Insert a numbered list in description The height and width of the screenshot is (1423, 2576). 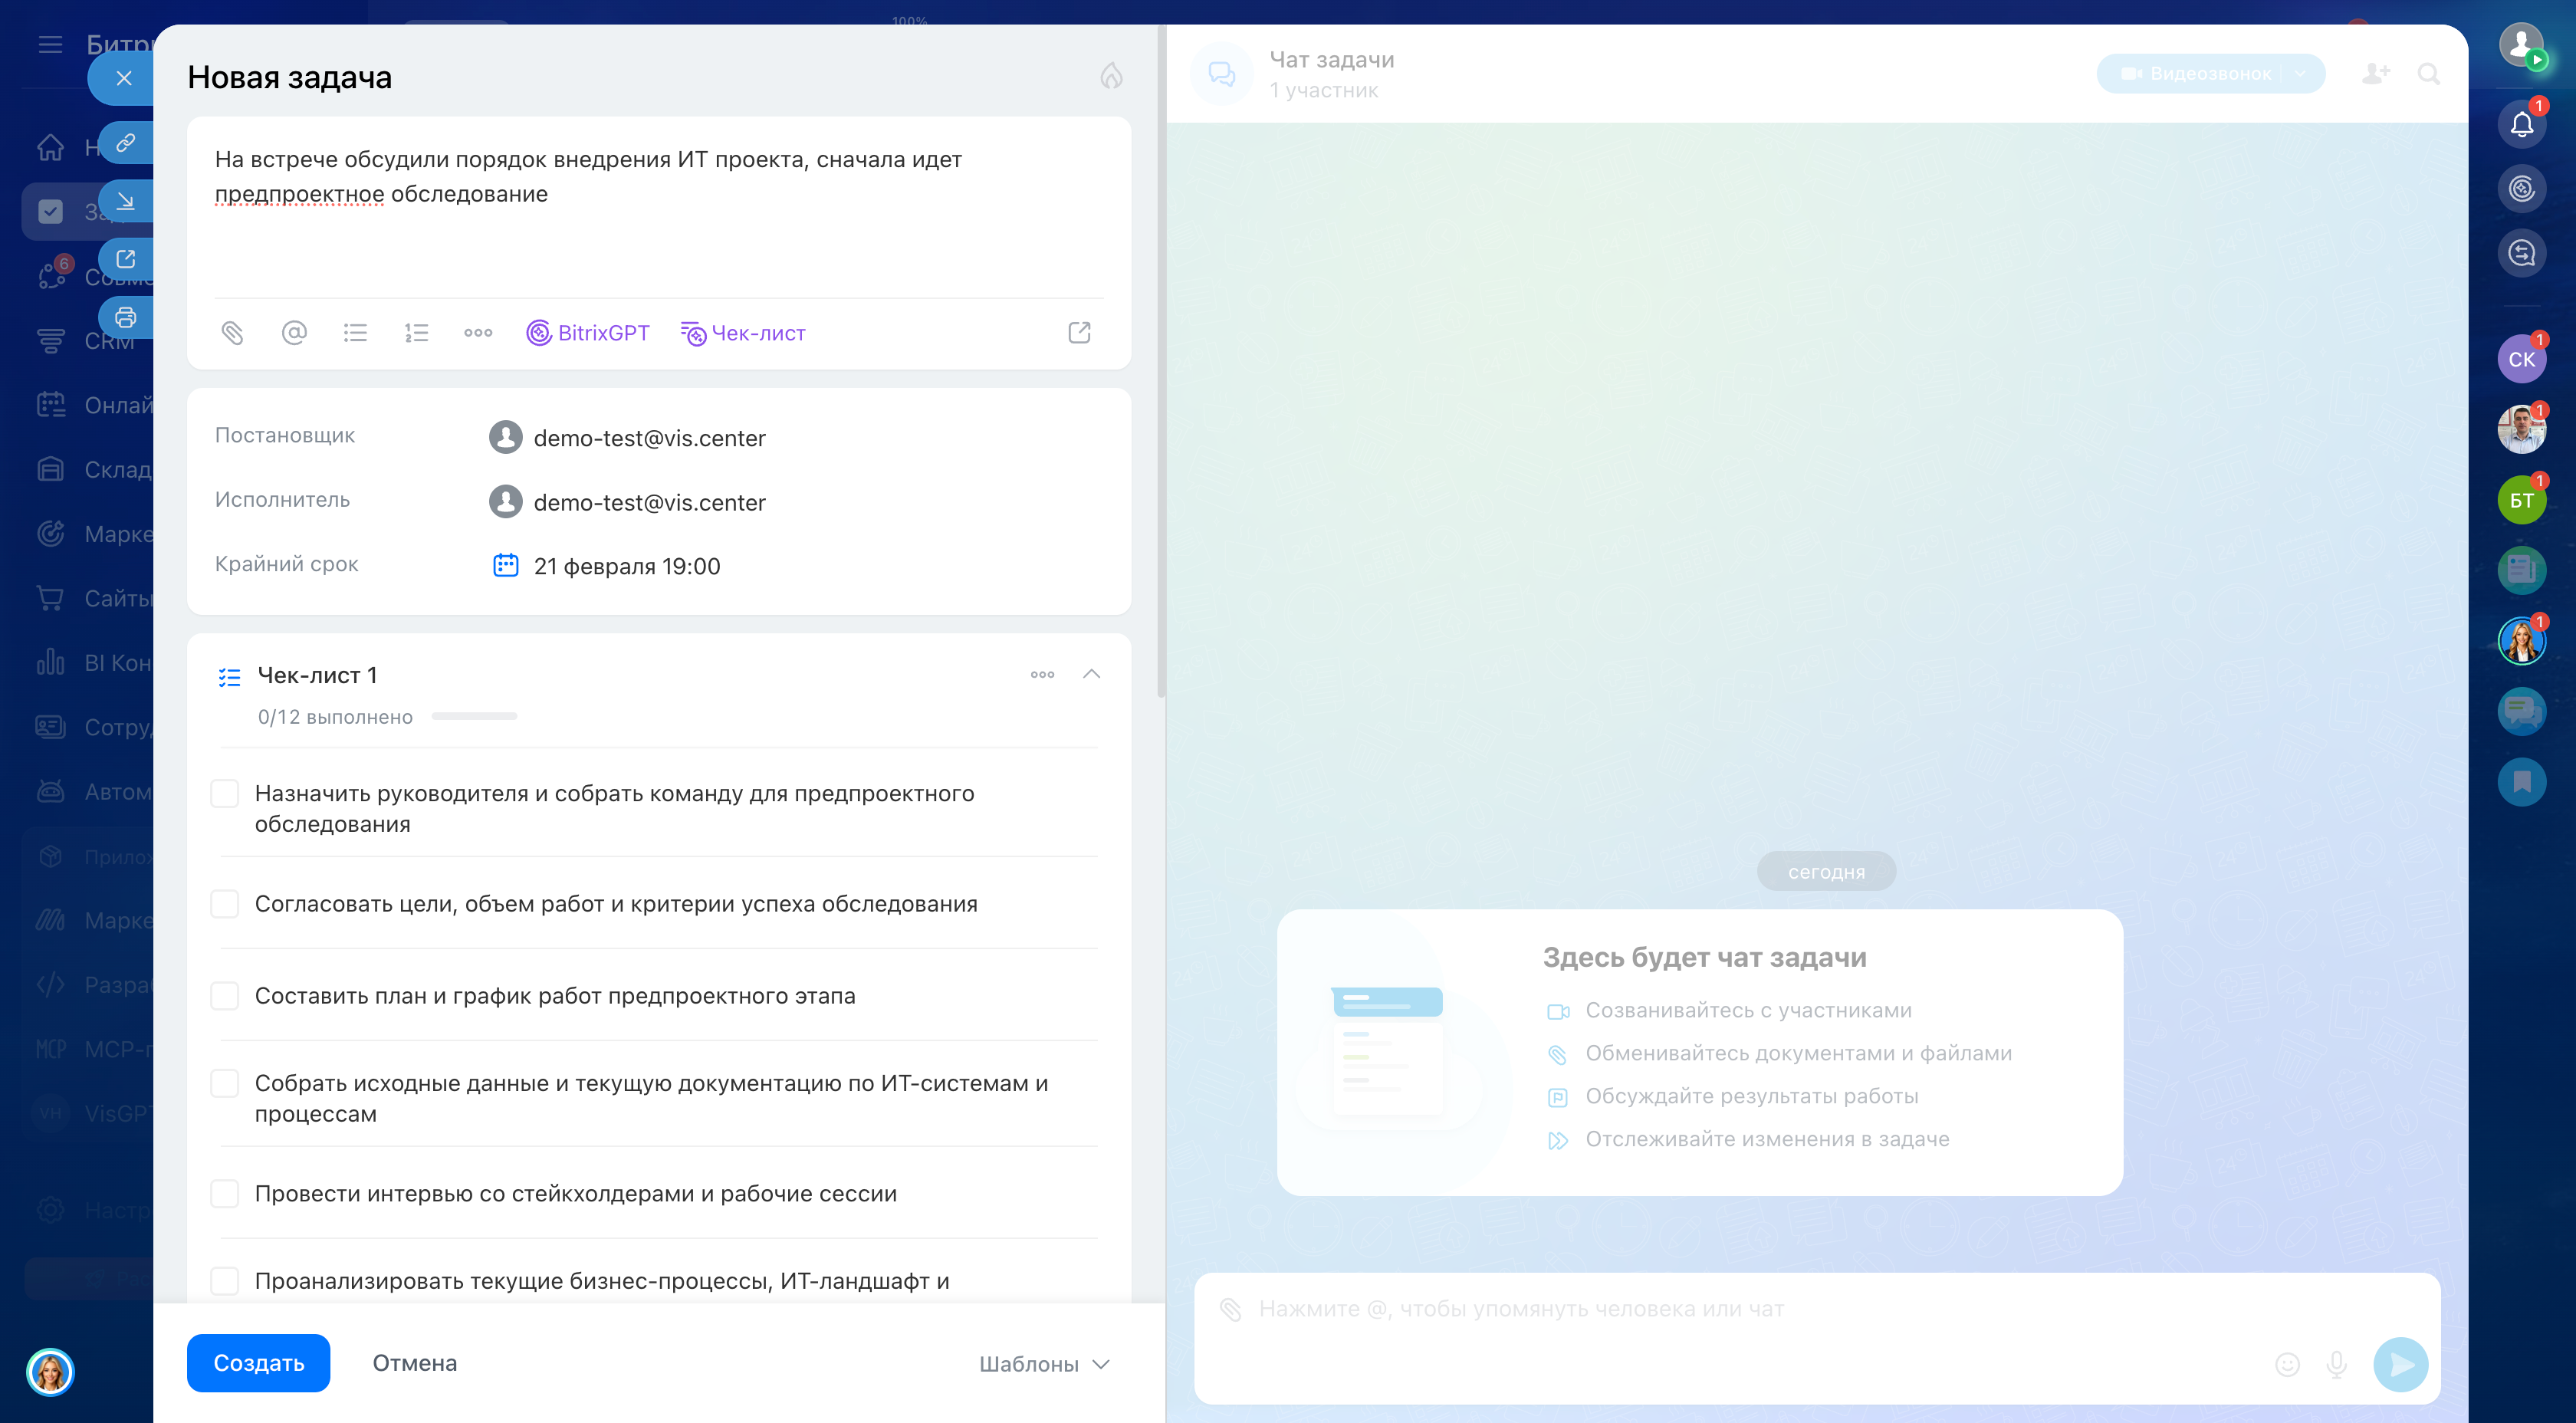tap(416, 333)
